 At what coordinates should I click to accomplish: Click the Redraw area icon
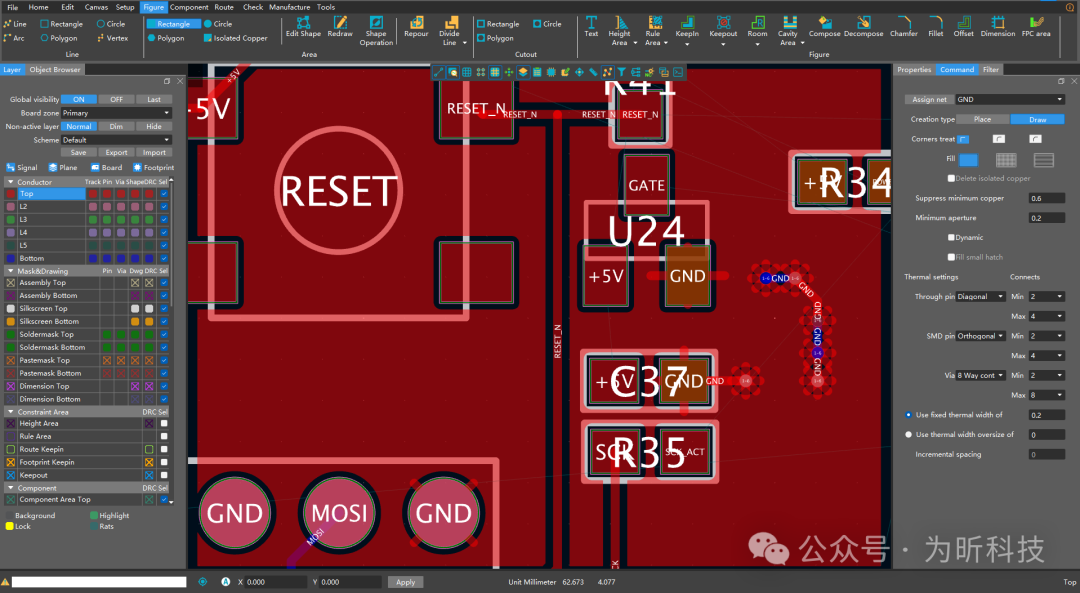coord(340,24)
